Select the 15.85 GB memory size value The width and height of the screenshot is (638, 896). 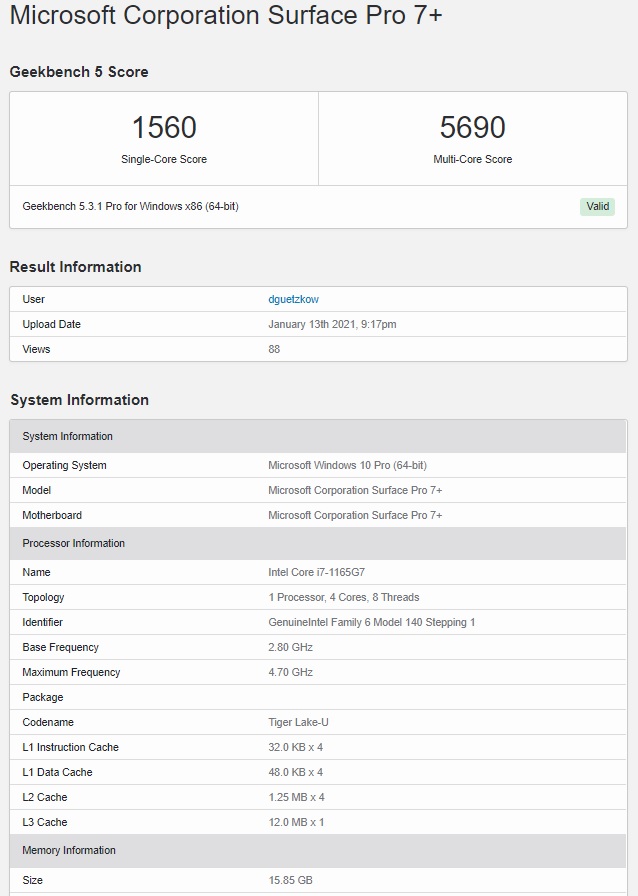pos(290,881)
